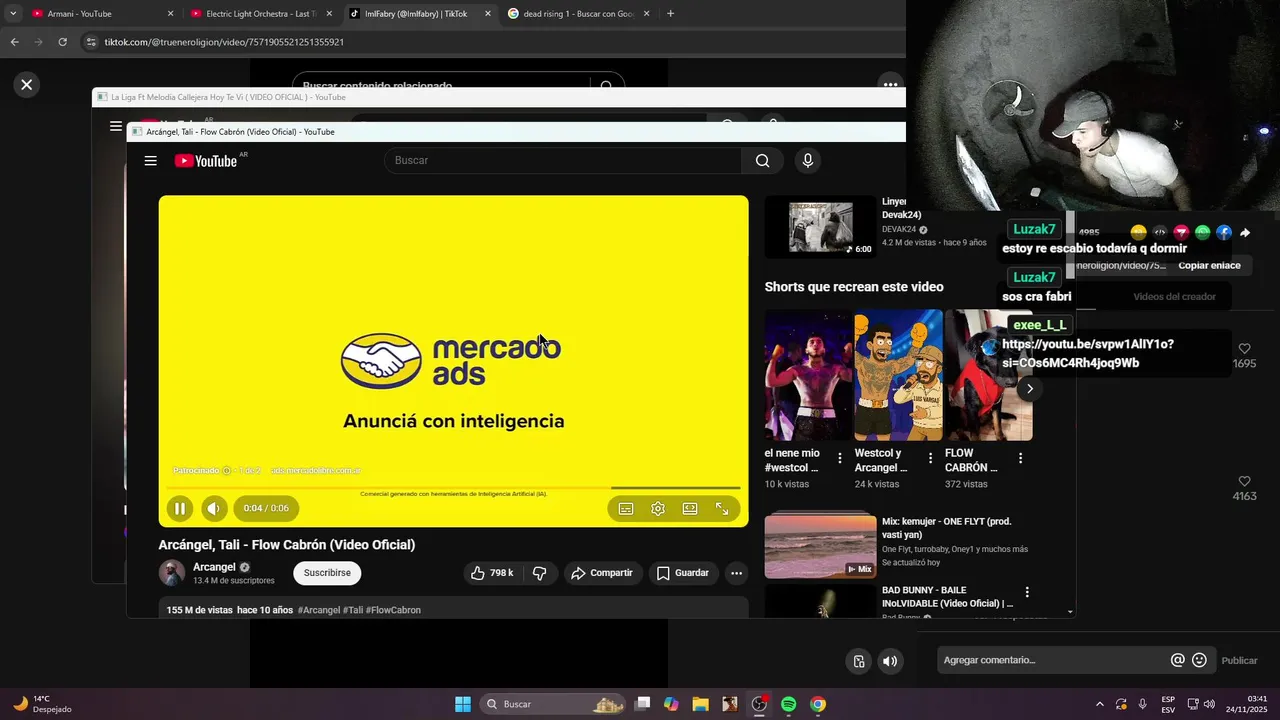The height and width of the screenshot is (720, 1280).
Task: Open the TikTok embed code icon
Action: (x=1160, y=233)
